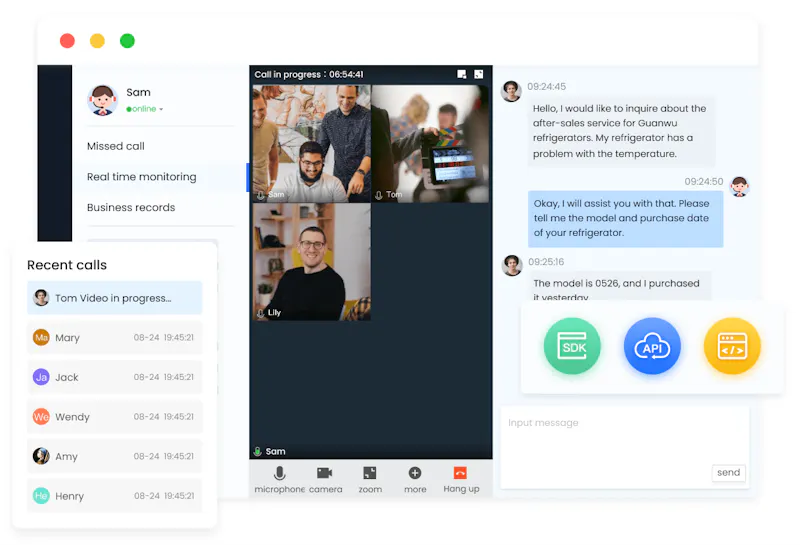The image size is (800, 545).
Task: Click the yellow window minimize dot
Action: click(97, 41)
